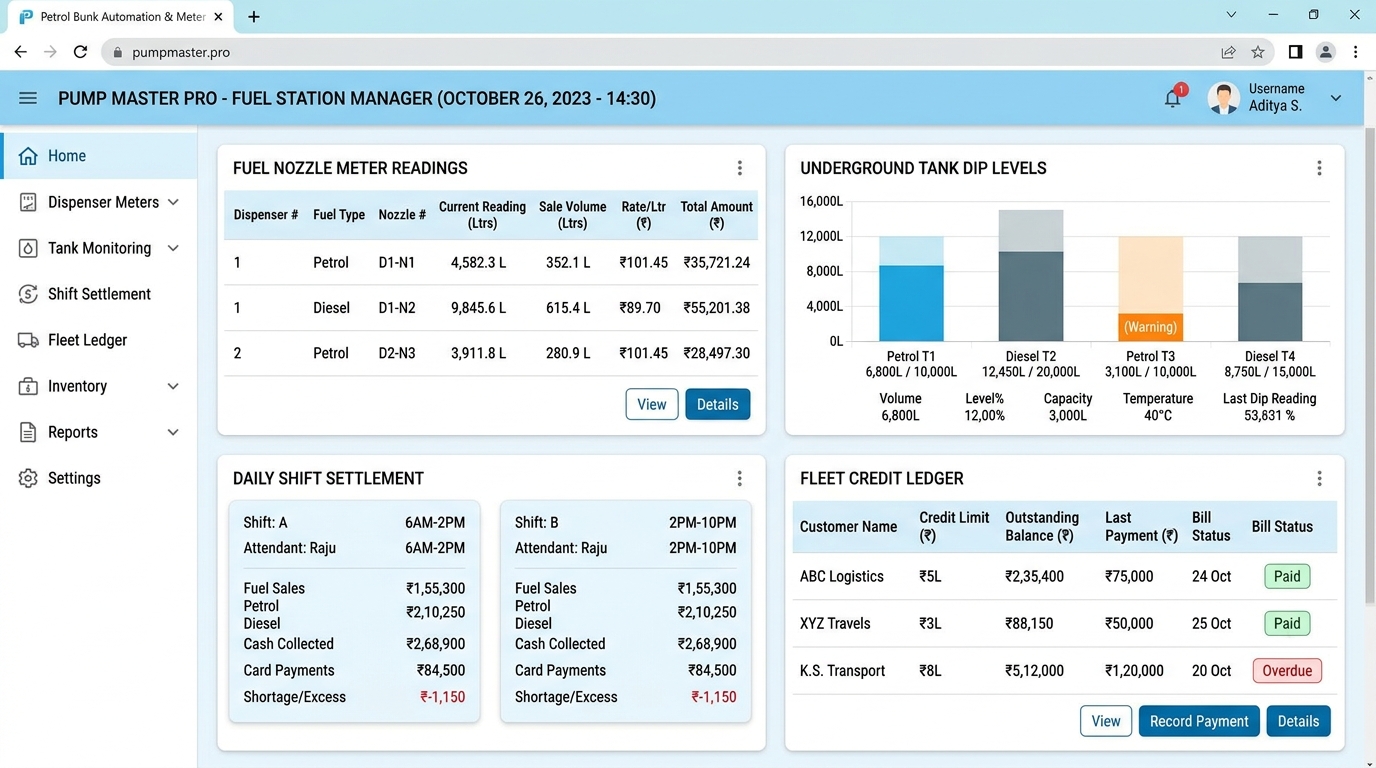Click View in Fleet Credit Ledger
The image size is (1376, 768).
coord(1106,721)
